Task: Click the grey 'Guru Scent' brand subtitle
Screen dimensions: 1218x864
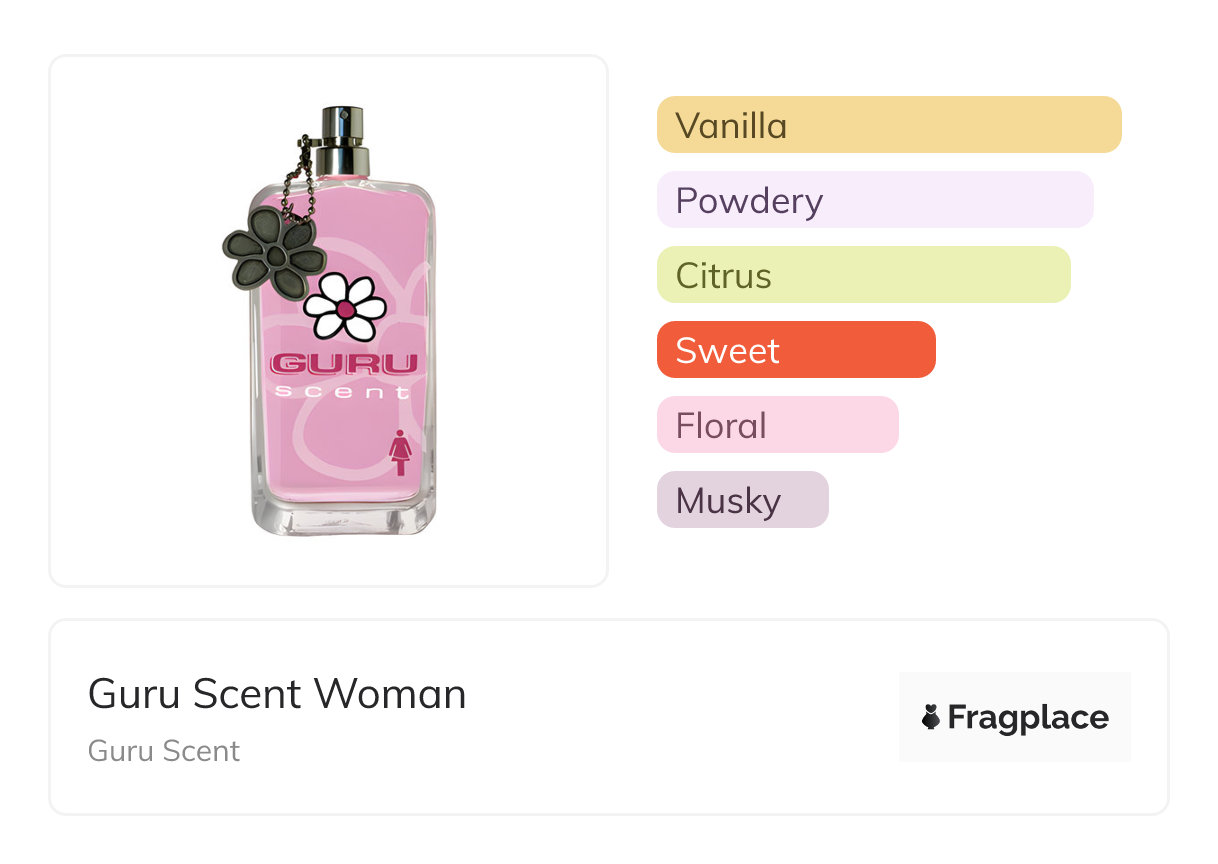Action: point(164,751)
